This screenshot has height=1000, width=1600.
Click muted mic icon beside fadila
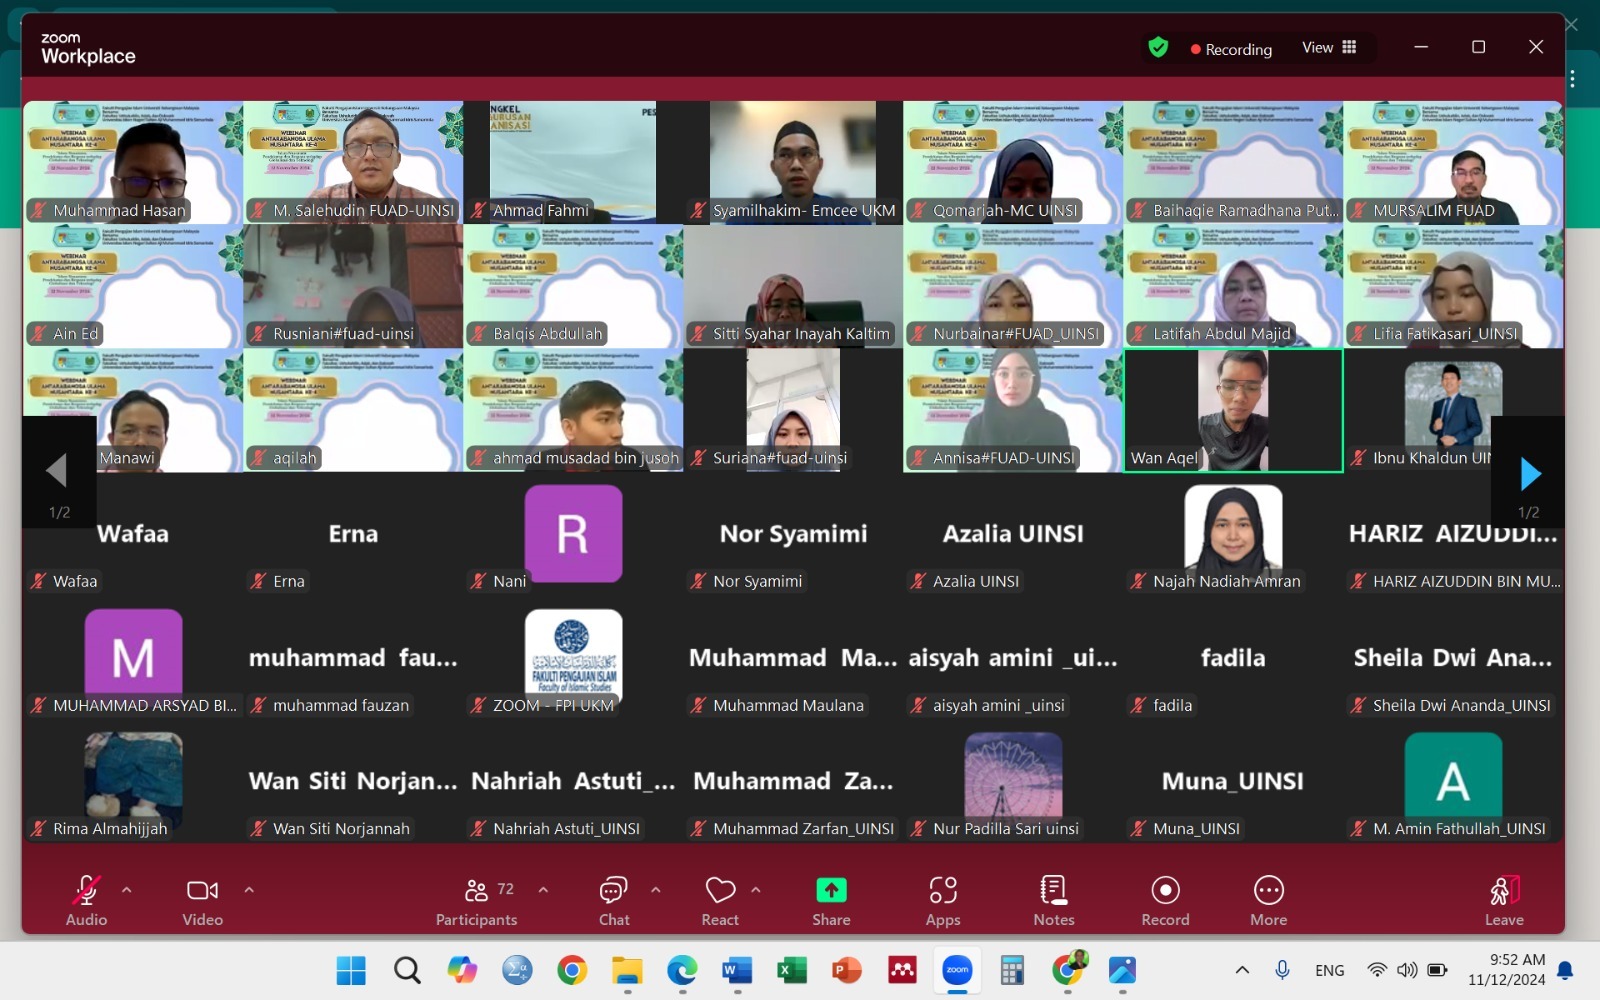(x=1139, y=705)
